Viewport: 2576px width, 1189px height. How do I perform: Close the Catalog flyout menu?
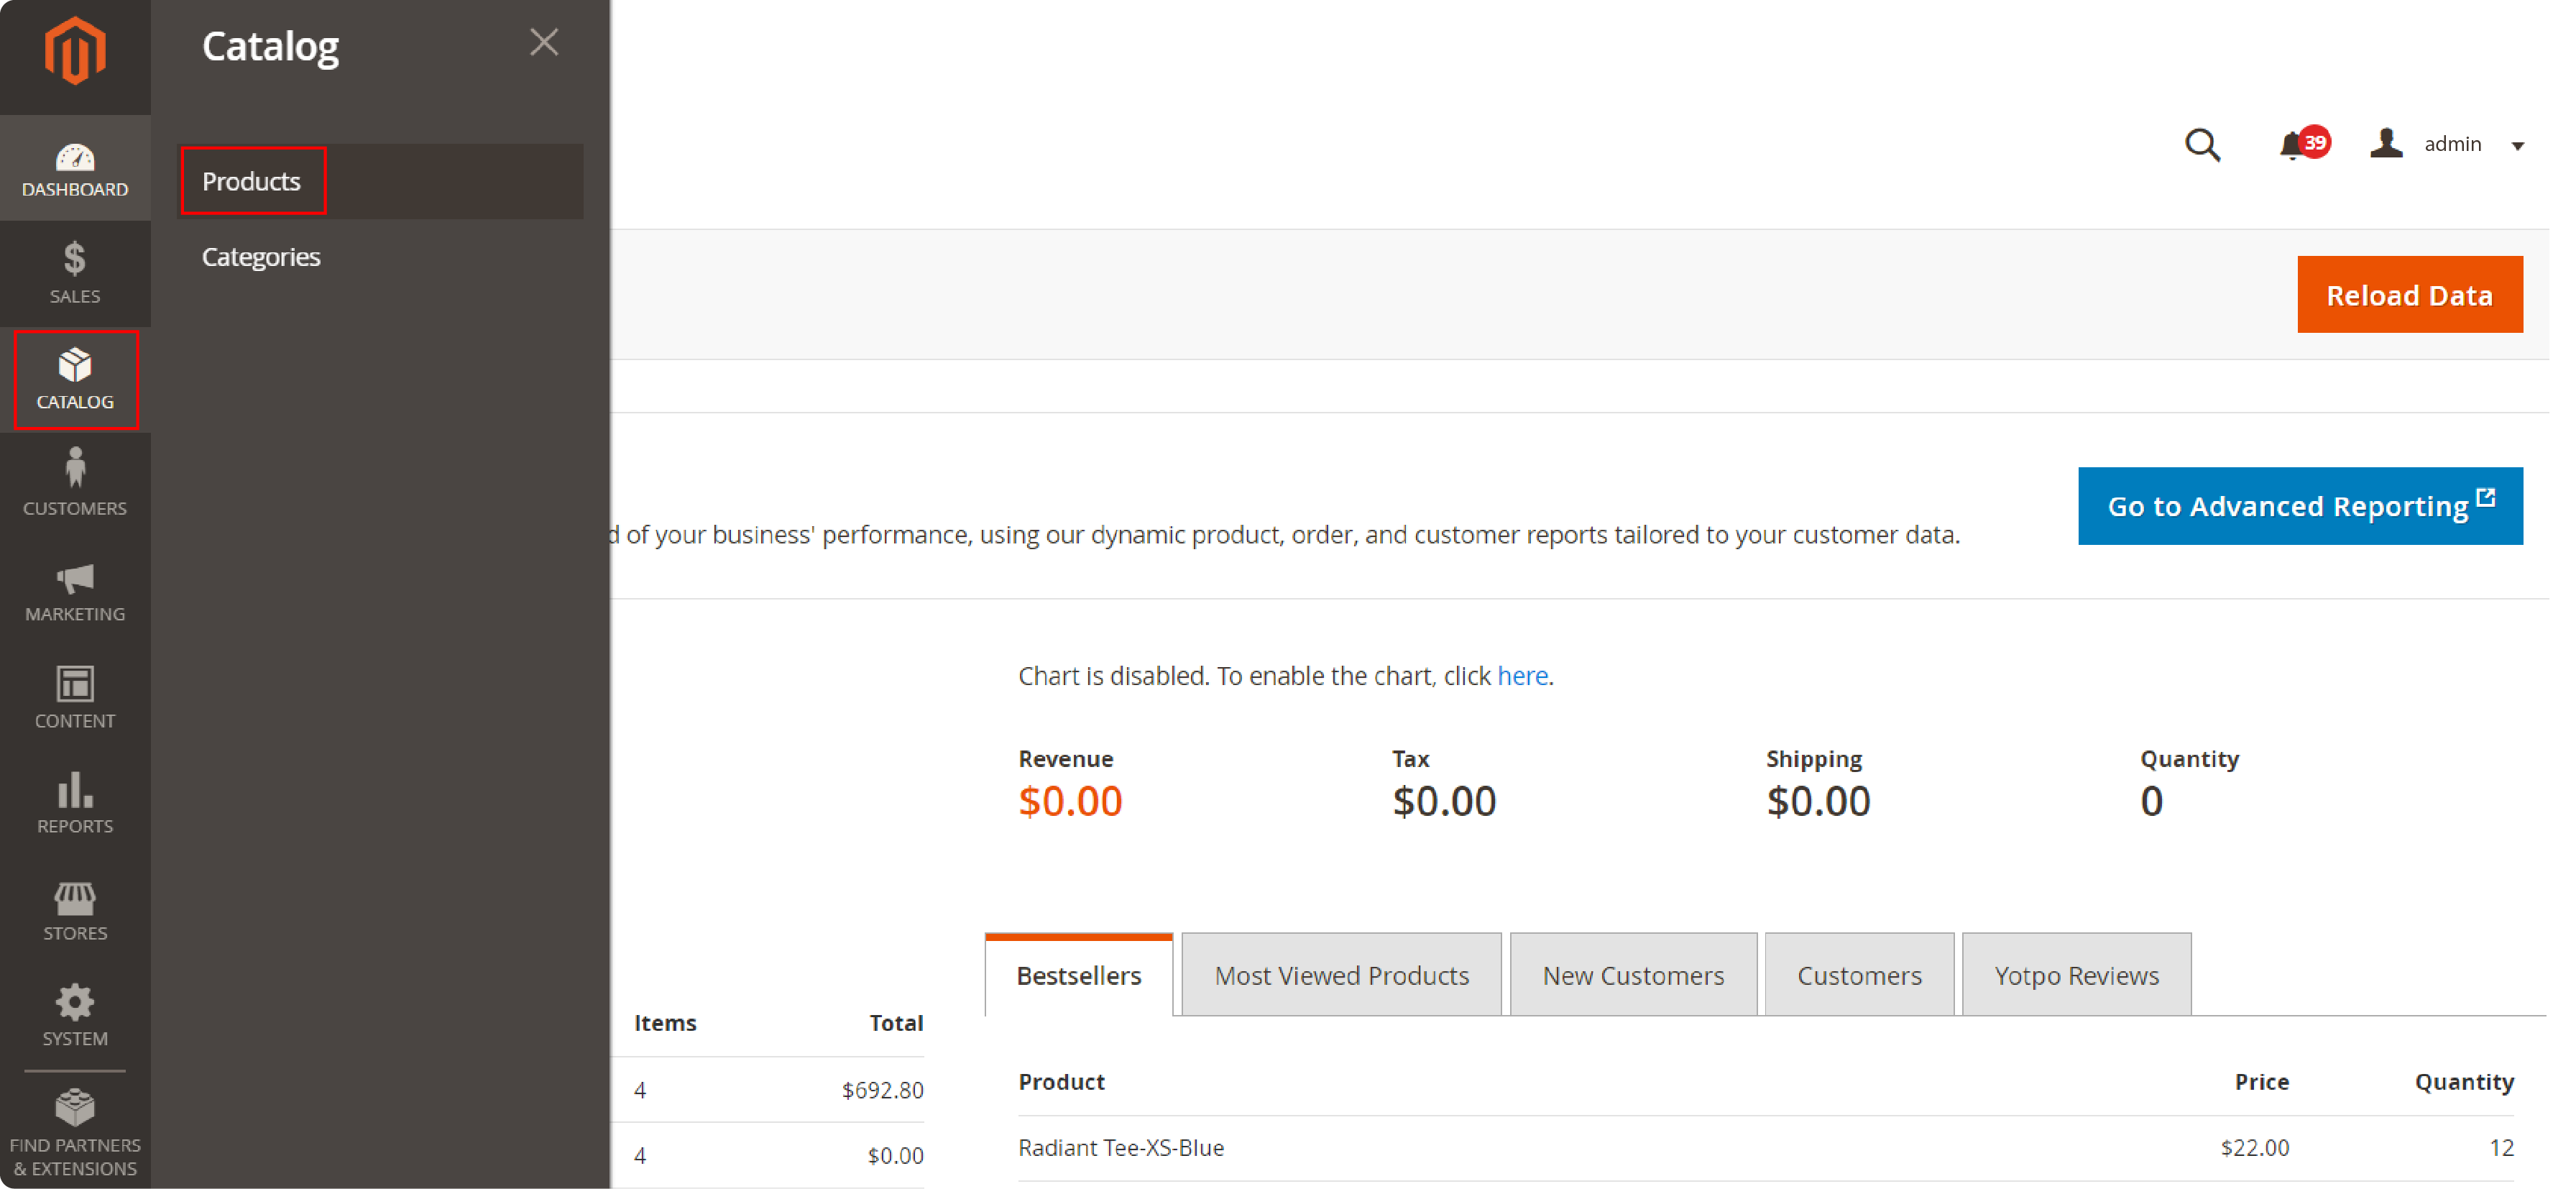[544, 42]
